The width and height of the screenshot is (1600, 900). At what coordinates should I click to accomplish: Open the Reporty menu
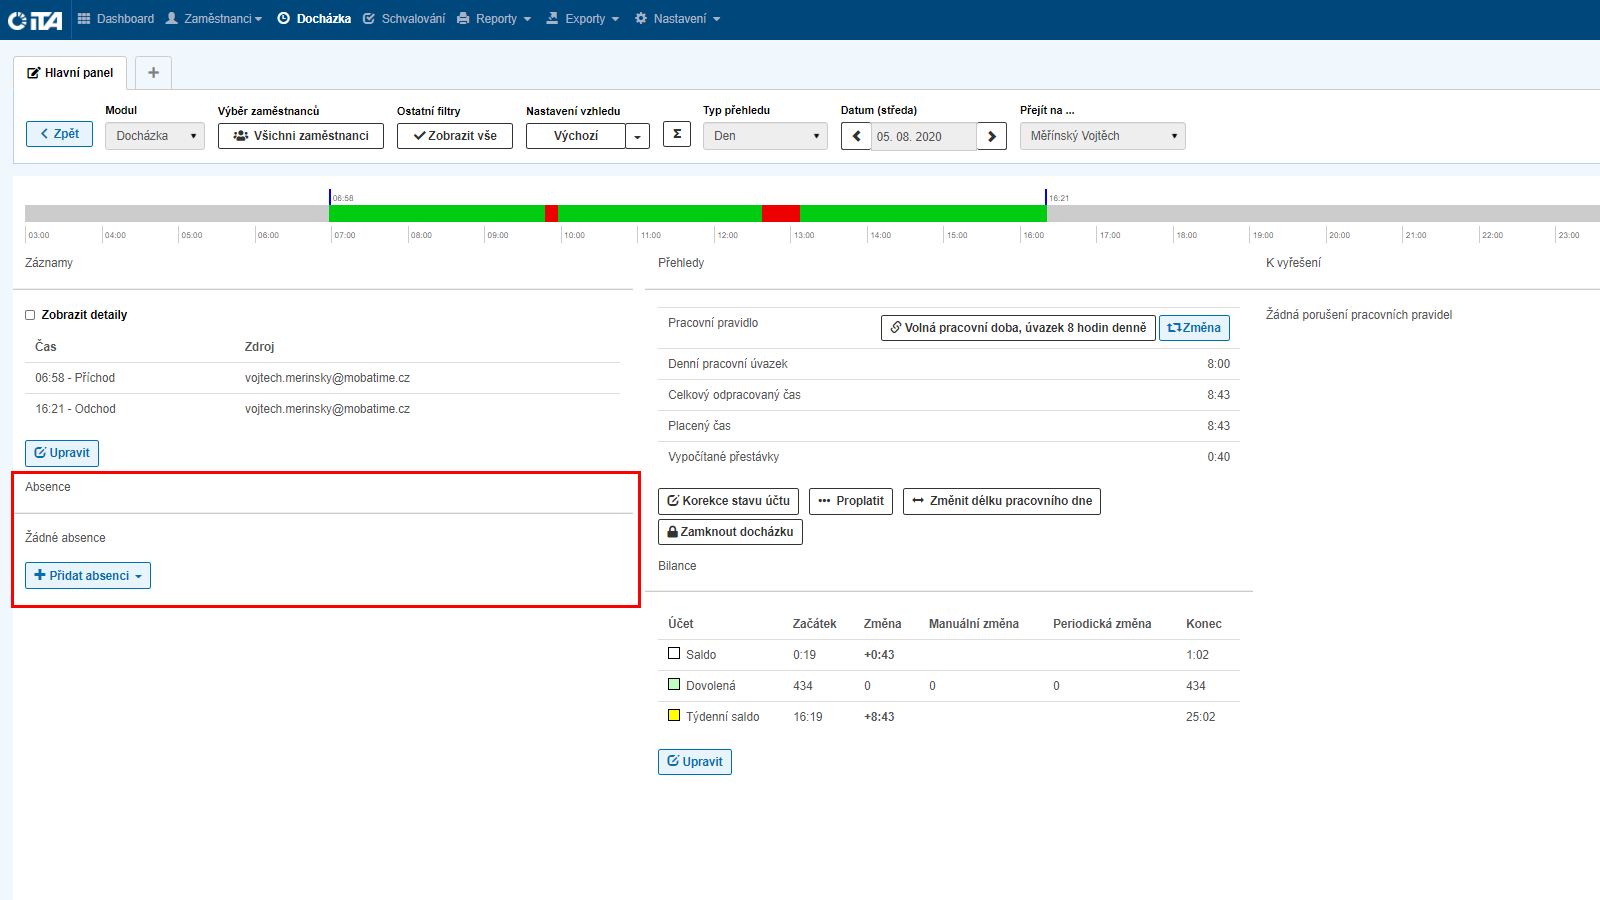point(495,19)
